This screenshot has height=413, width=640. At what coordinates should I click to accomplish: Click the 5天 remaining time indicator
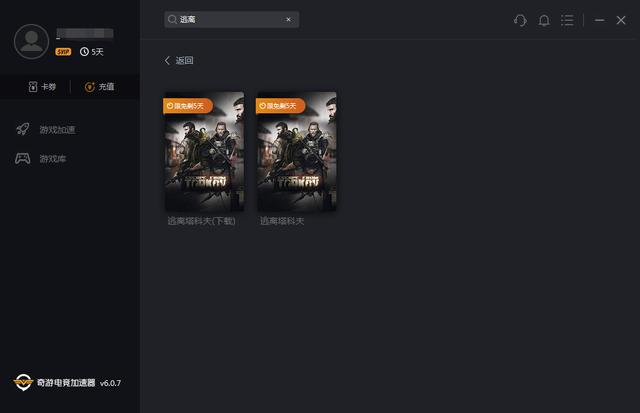[x=92, y=51]
